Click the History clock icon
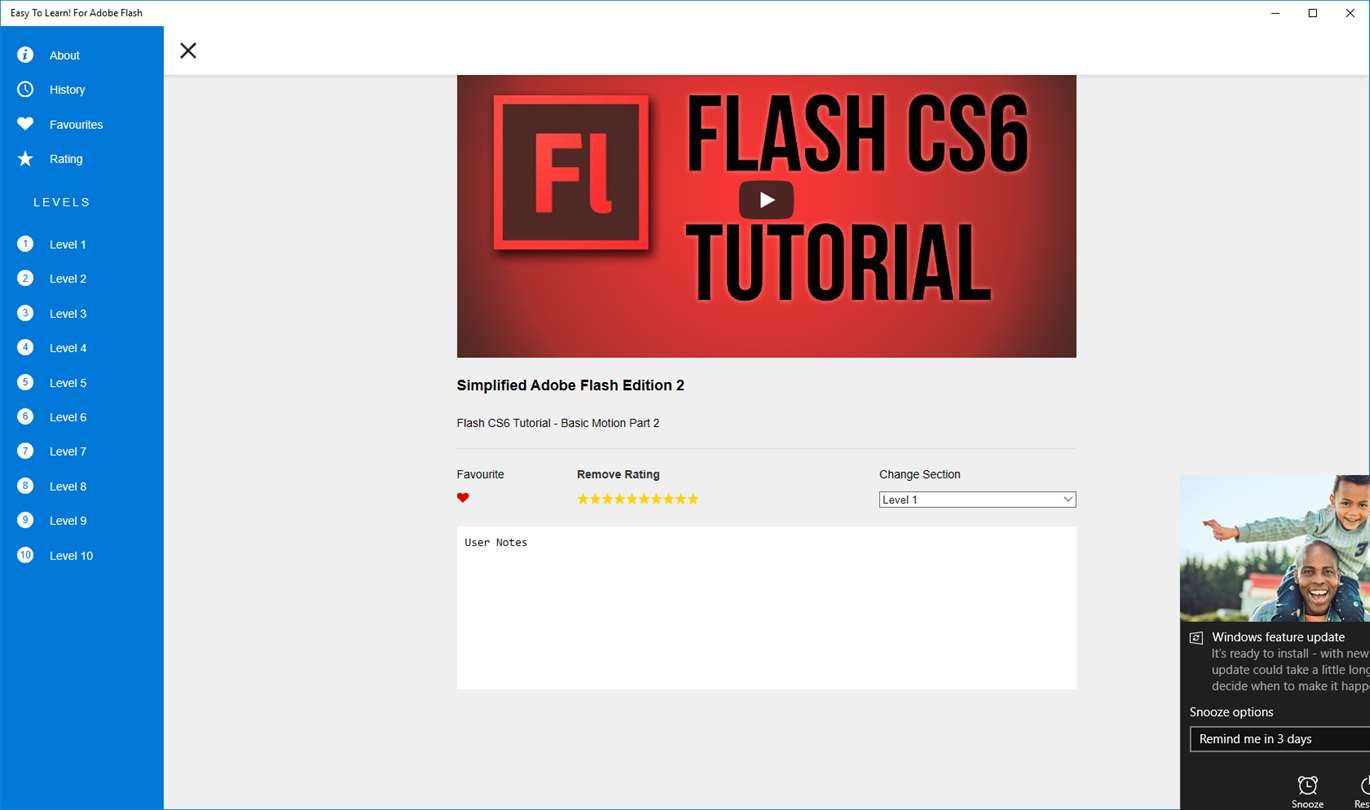This screenshot has height=810, width=1370. (25, 90)
